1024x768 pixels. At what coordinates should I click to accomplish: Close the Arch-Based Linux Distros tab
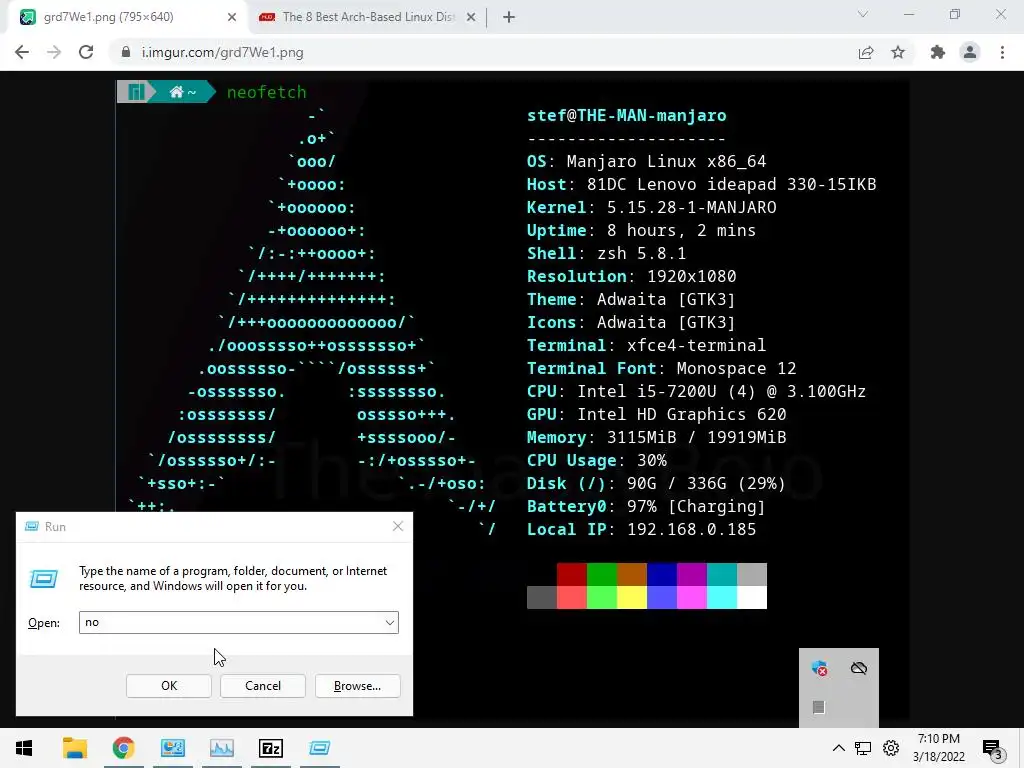tap(471, 17)
